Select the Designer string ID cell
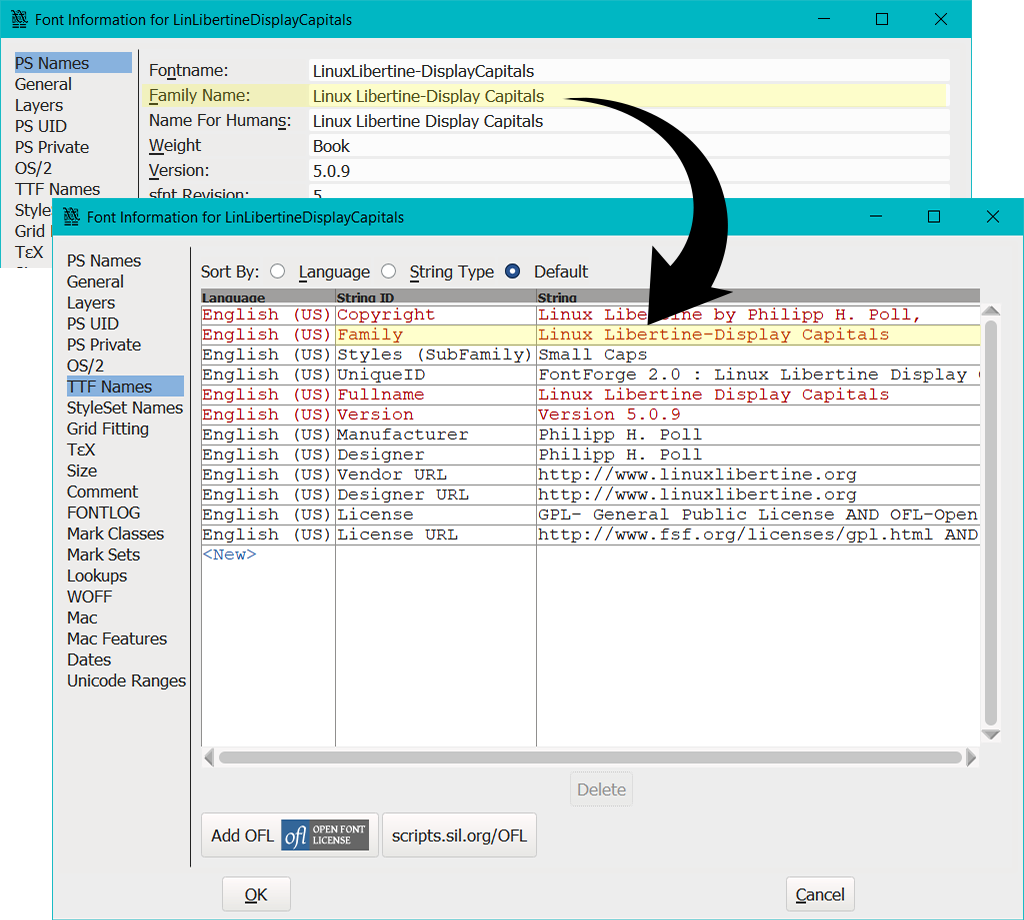 (435, 454)
